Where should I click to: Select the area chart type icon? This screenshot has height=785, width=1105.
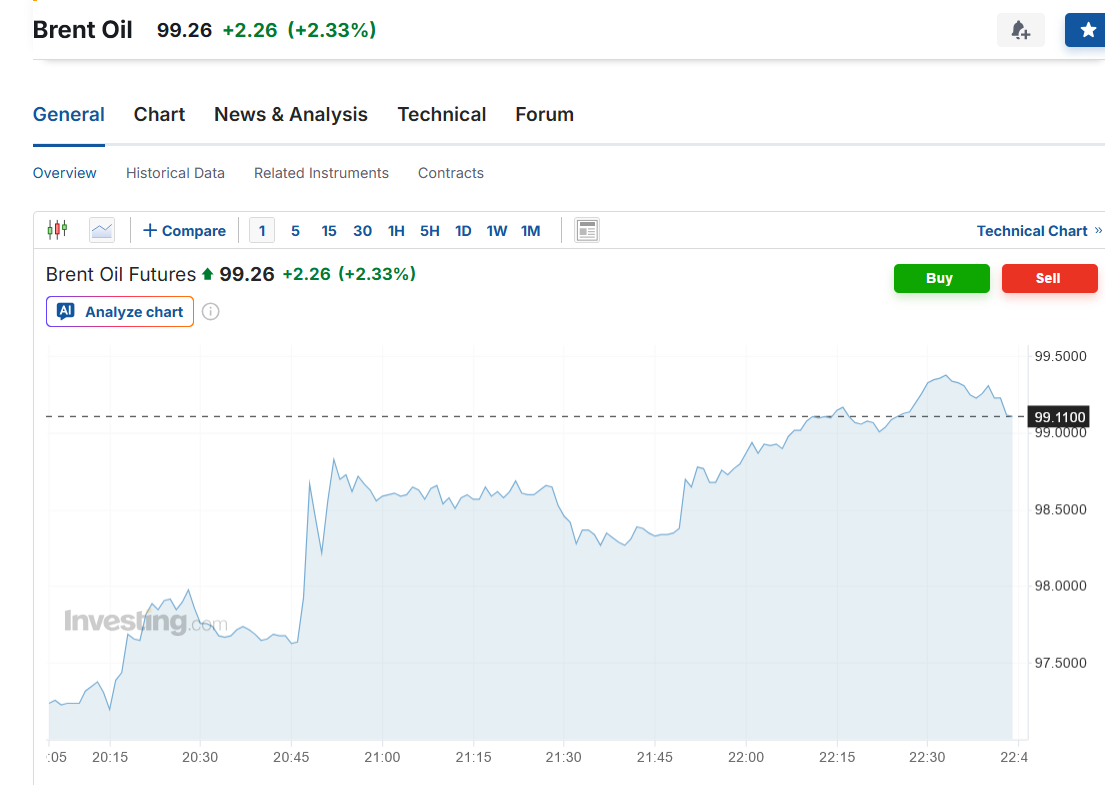pyautogui.click(x=102, y=230)
